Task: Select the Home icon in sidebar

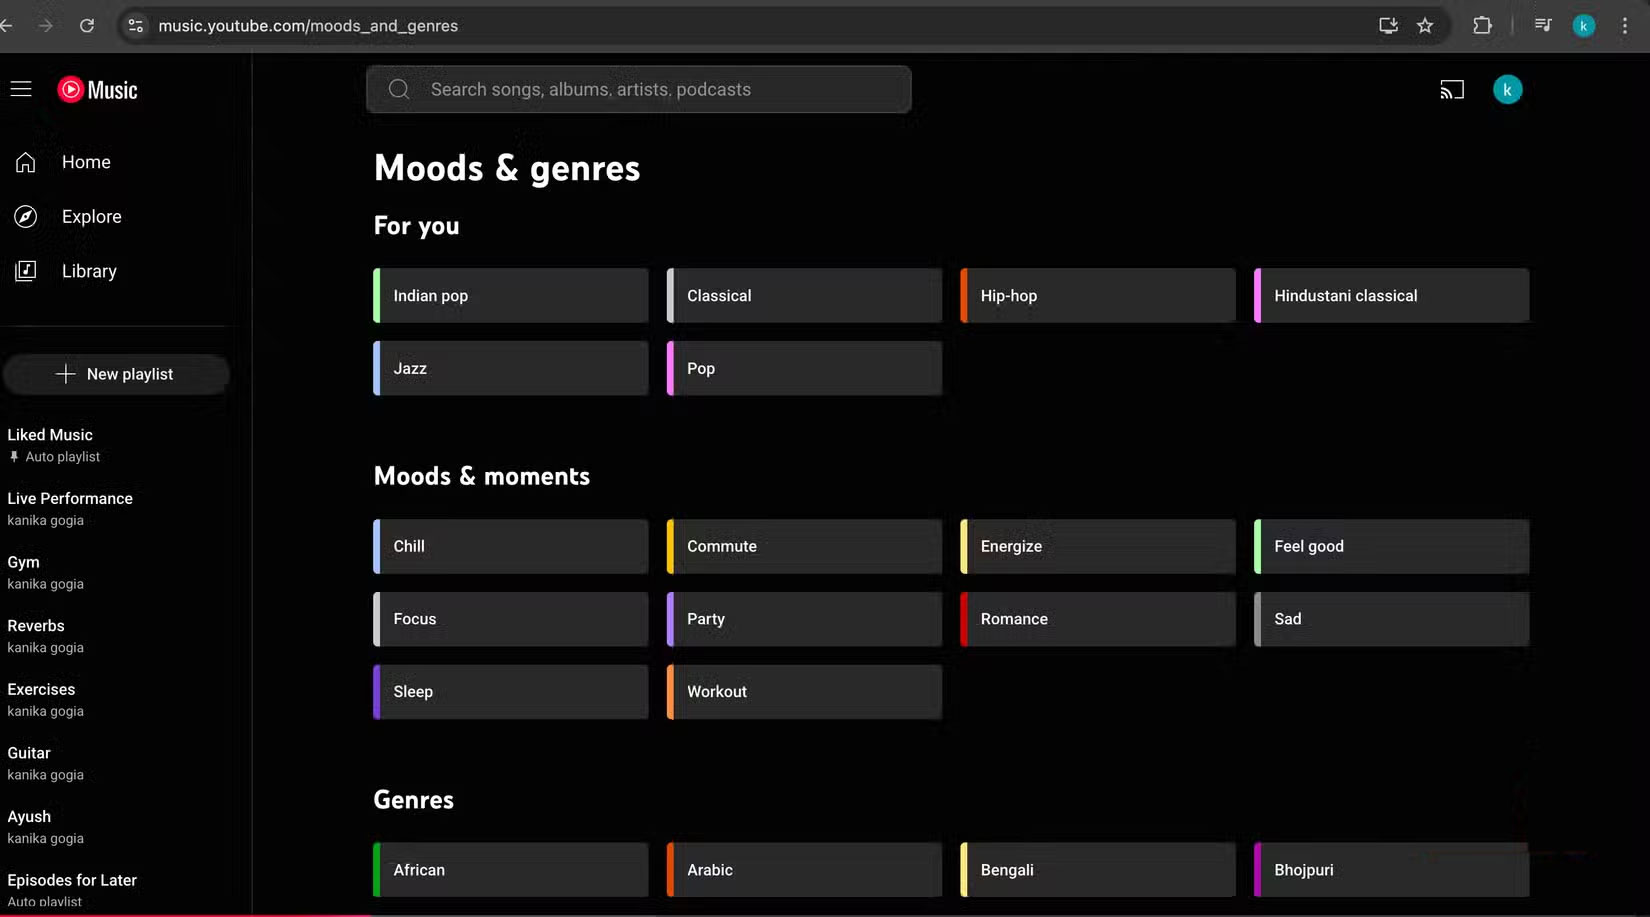Action: point(25,161)
